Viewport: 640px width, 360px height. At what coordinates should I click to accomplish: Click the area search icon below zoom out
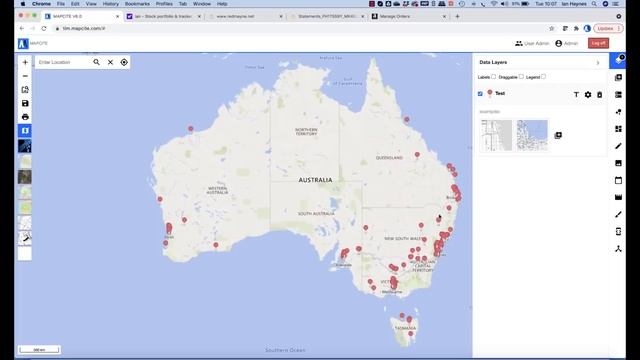pyautogui.click(x=25, y=89)
